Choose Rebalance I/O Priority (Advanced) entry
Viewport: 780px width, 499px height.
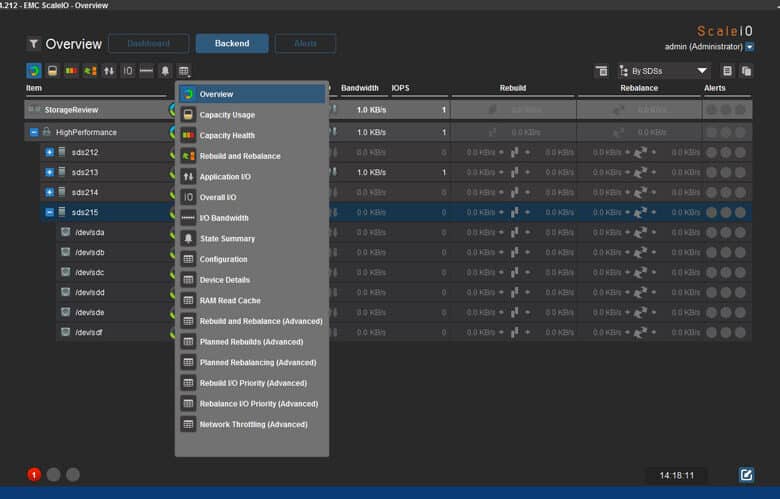252,403
